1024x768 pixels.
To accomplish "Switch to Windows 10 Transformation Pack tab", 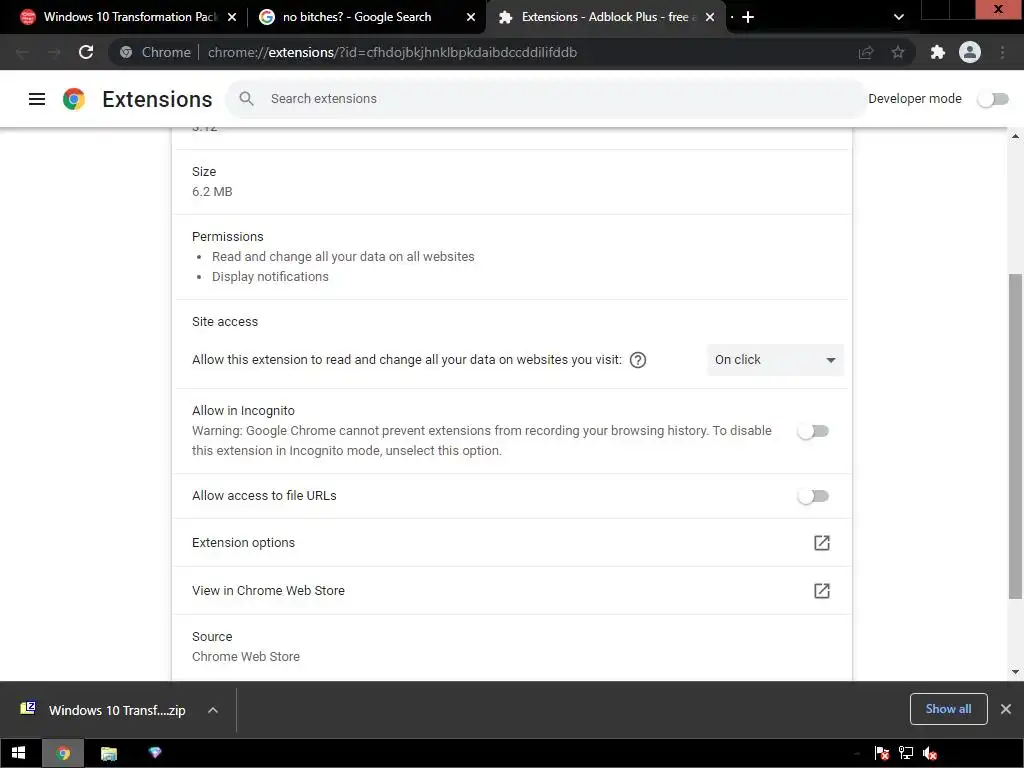I will point(128,17).
